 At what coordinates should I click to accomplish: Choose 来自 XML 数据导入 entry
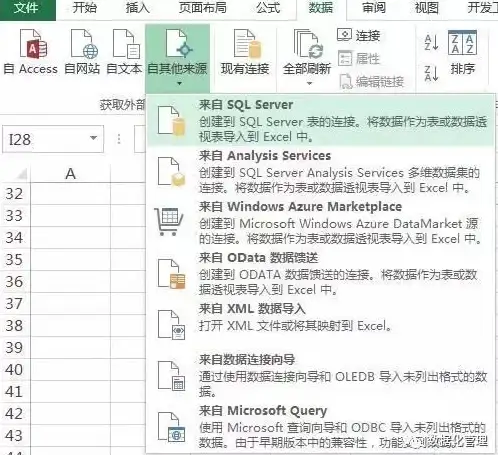(x=320, y=325)
